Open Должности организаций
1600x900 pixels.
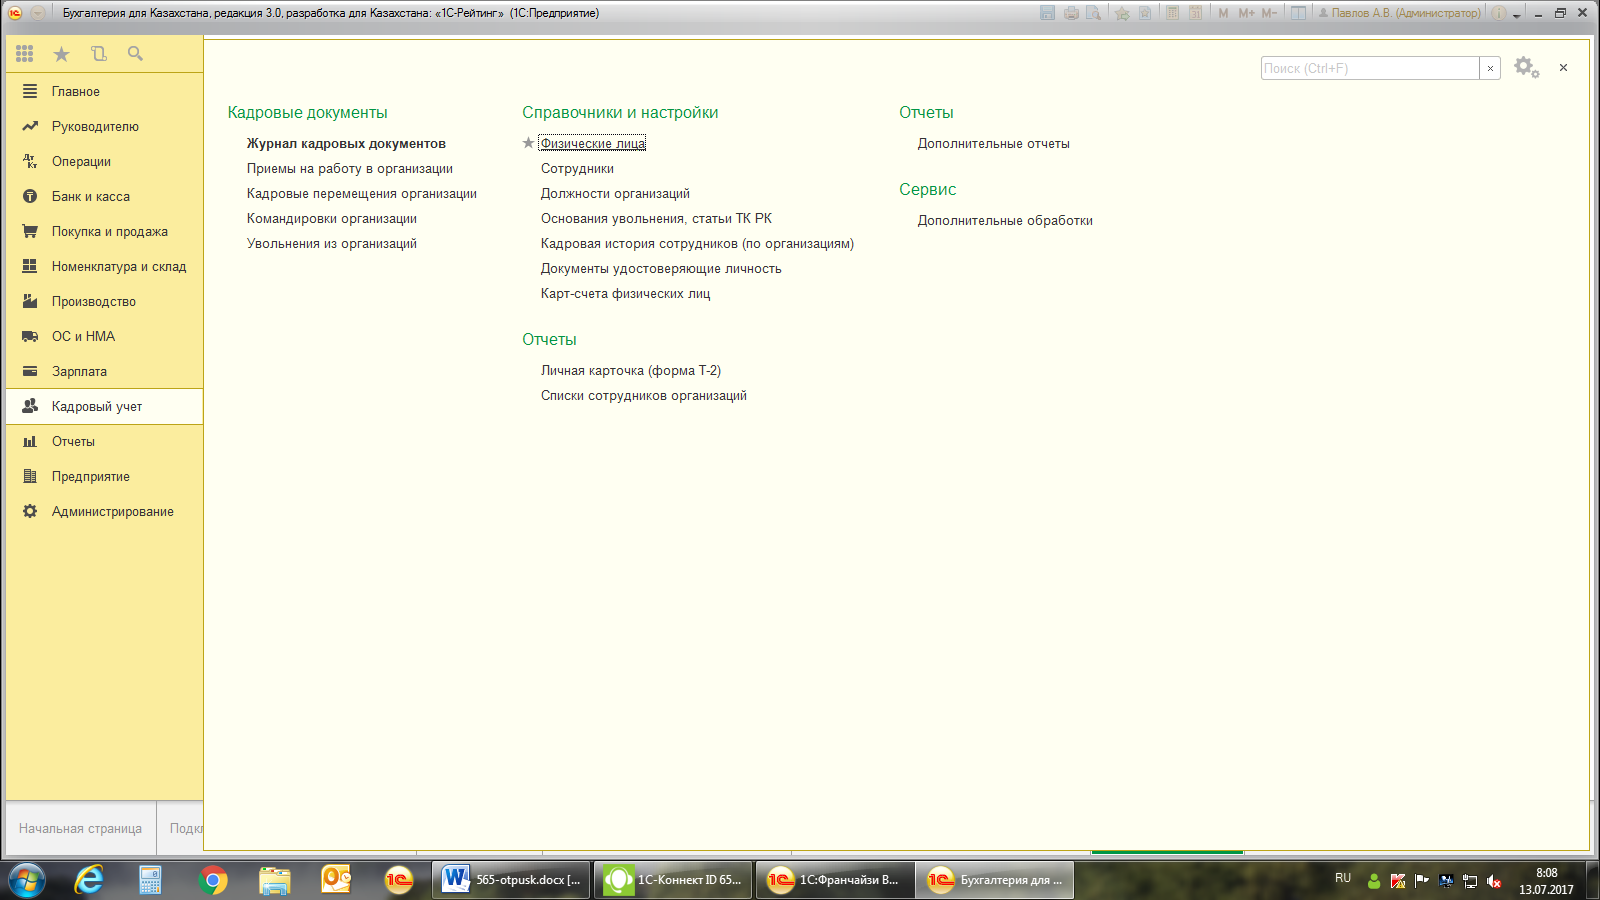tap(615, 194)
